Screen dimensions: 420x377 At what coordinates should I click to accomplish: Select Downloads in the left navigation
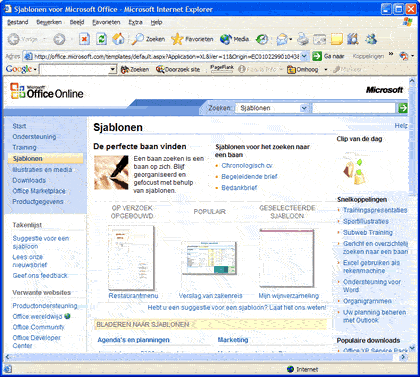(x=29, y=180)
